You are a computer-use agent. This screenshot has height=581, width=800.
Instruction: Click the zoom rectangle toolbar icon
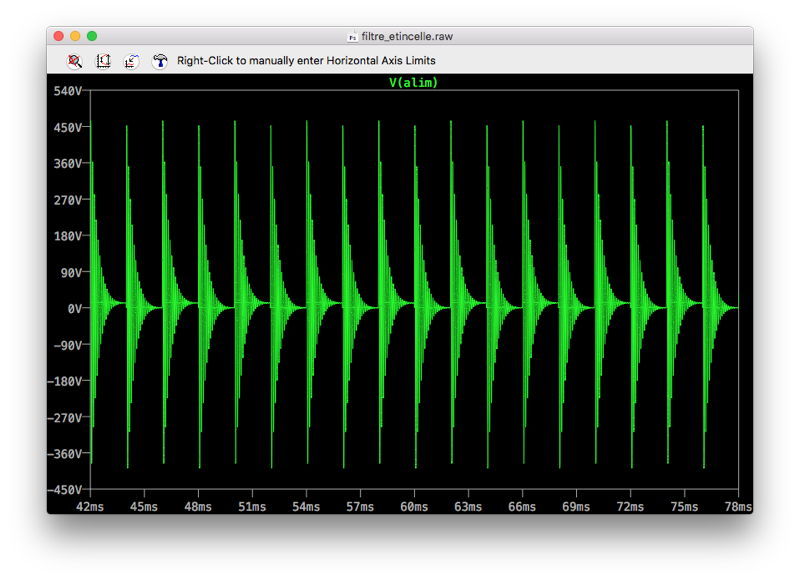click(103, 61)
